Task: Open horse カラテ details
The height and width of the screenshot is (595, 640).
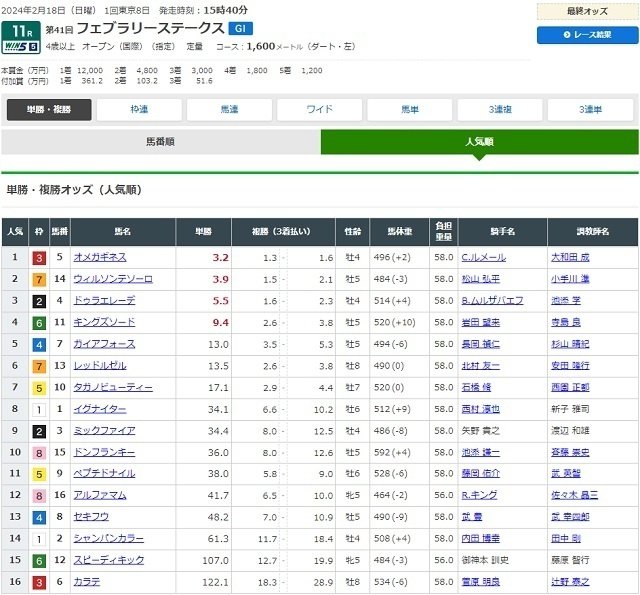Action: pyautogui.click(x=87, y=582)
